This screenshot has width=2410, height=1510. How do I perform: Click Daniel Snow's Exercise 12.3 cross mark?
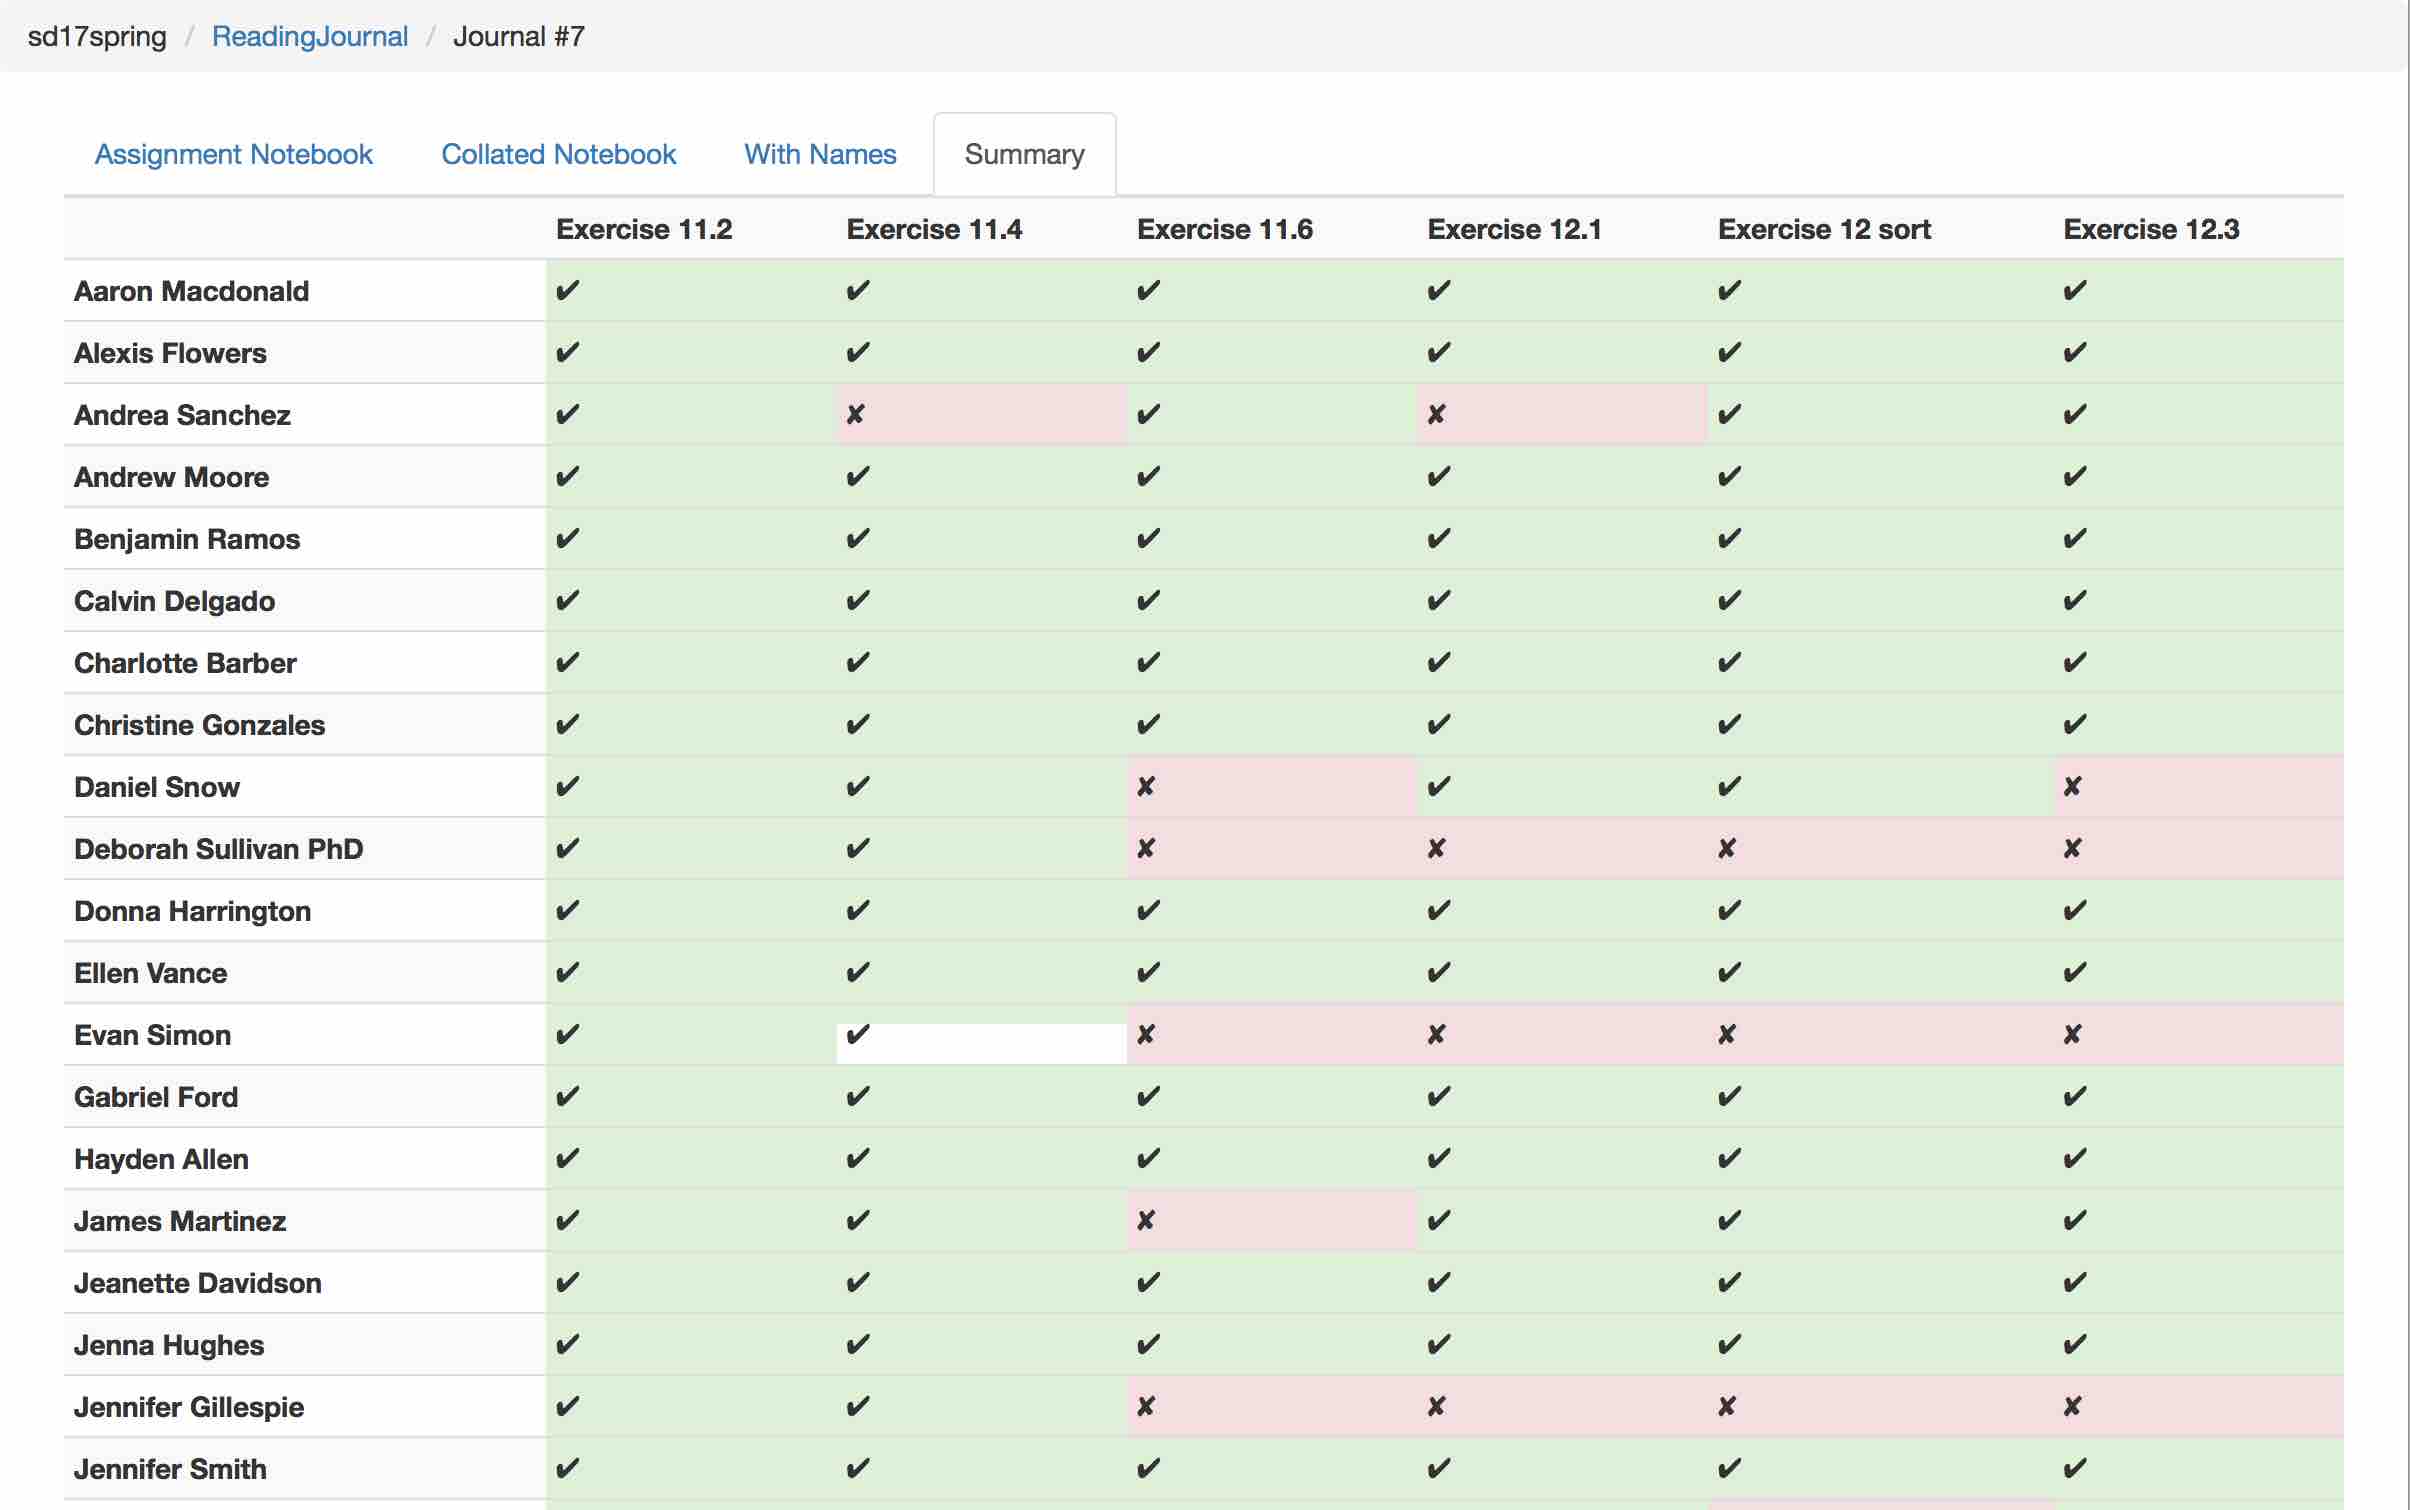[2072, 786]
